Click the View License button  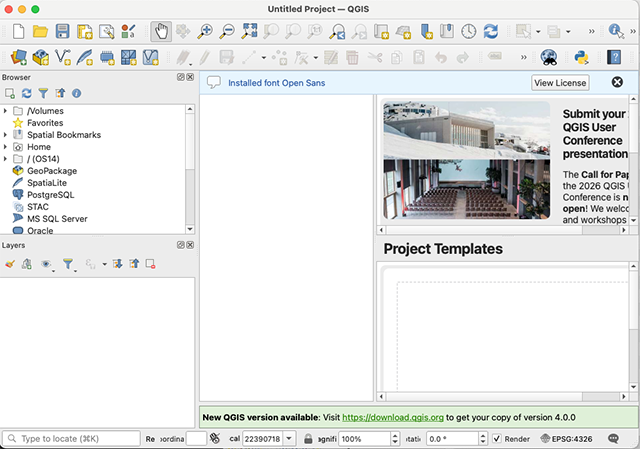click(x=560, y=83)
